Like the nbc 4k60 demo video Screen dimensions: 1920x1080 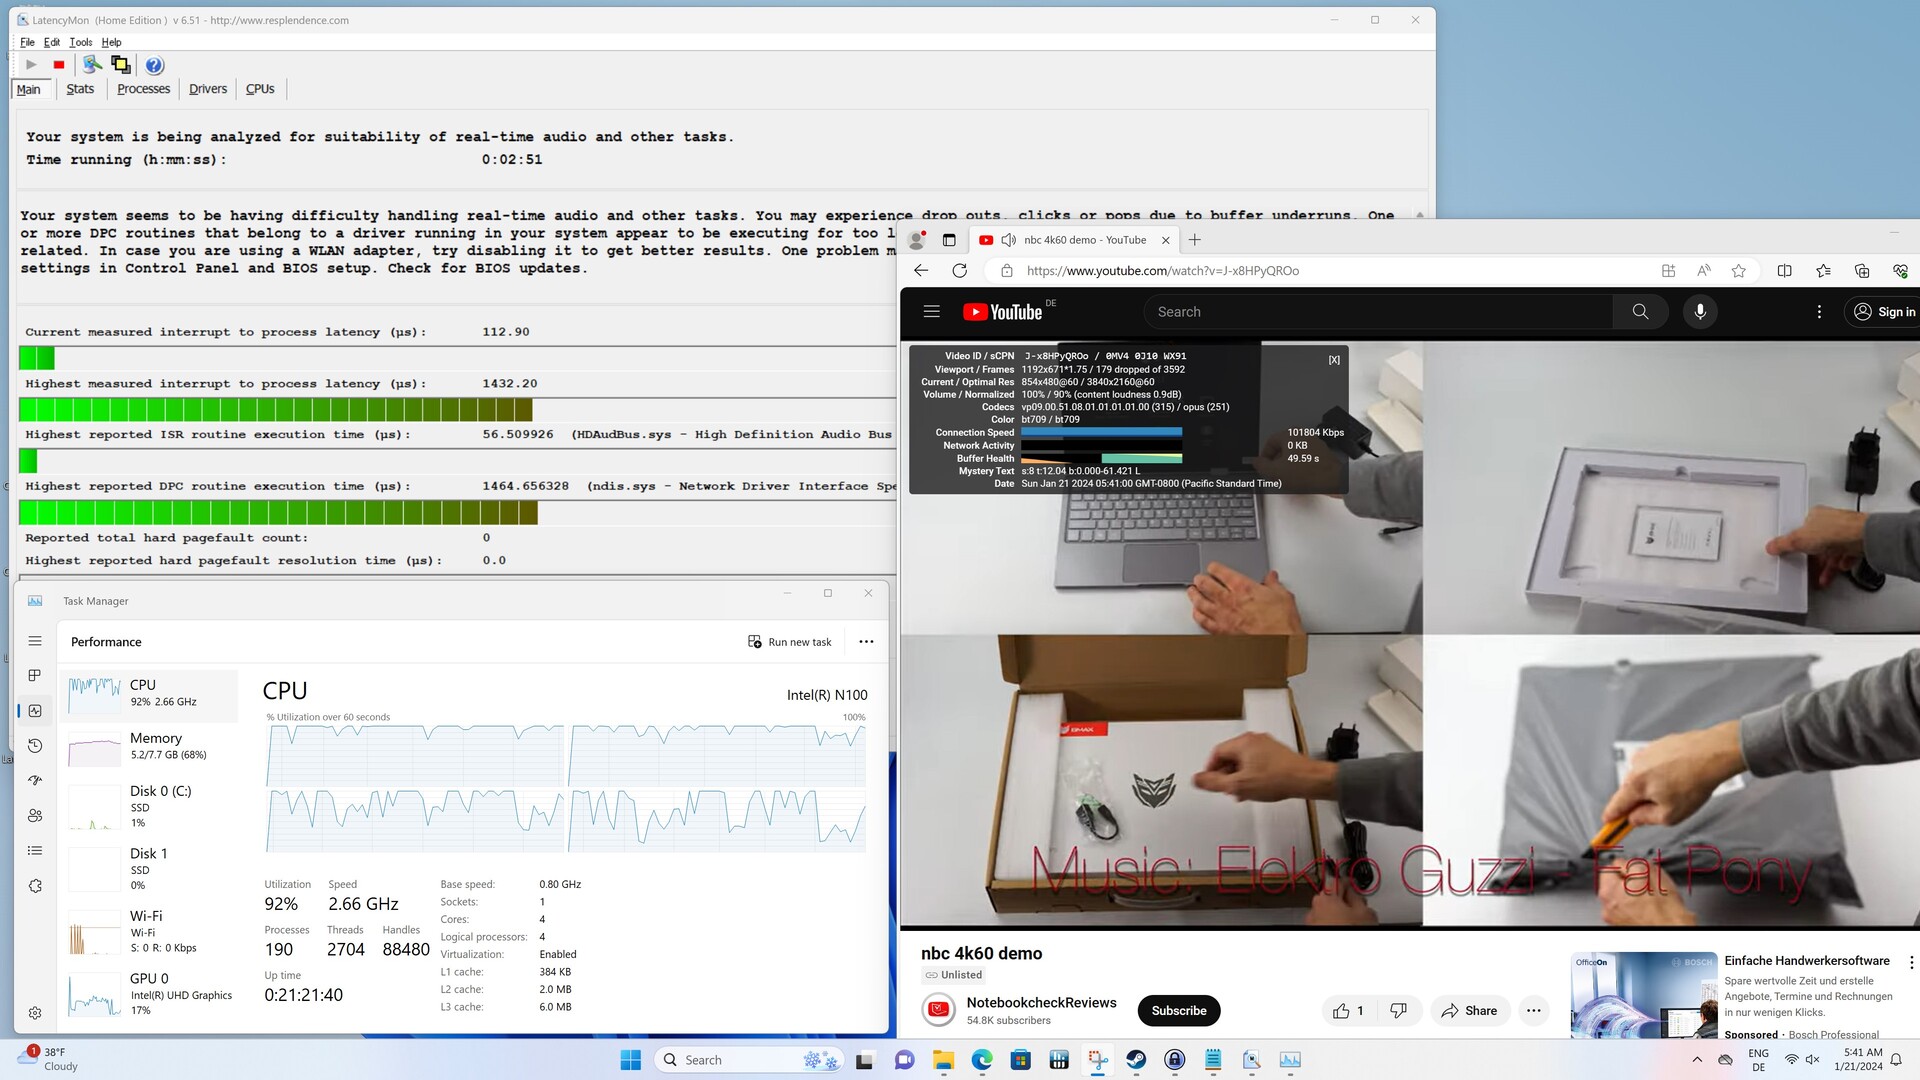pyautogui.click(x=1348, y=1011)
